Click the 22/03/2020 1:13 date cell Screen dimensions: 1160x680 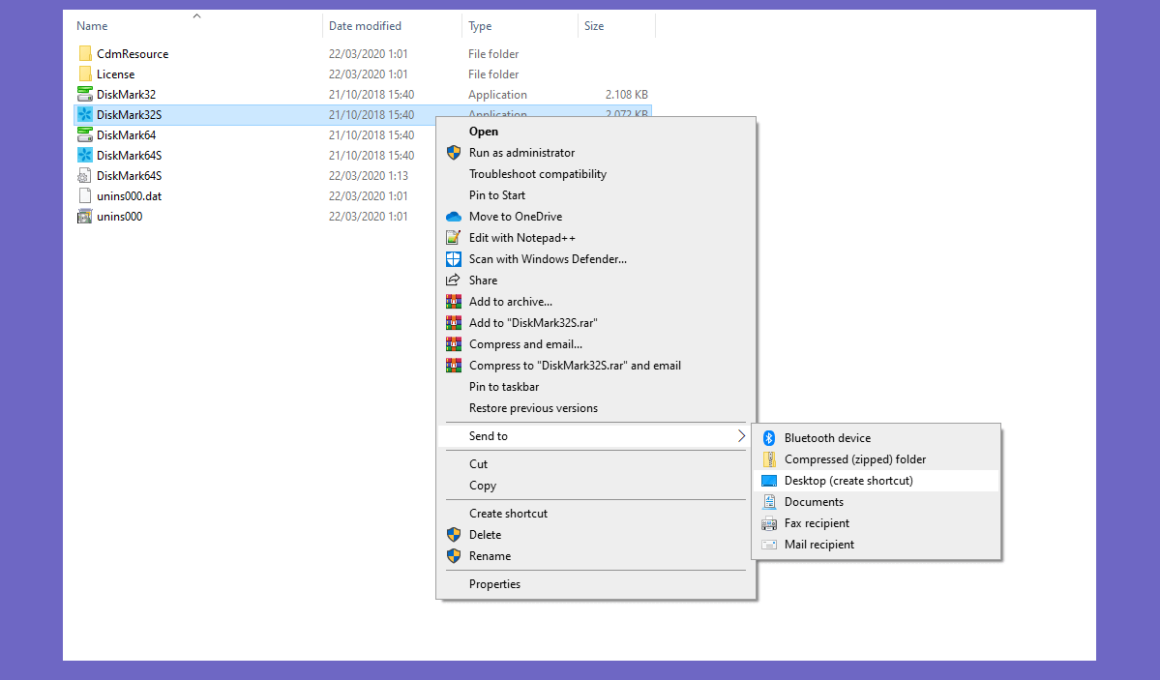[x=368, y=175]
